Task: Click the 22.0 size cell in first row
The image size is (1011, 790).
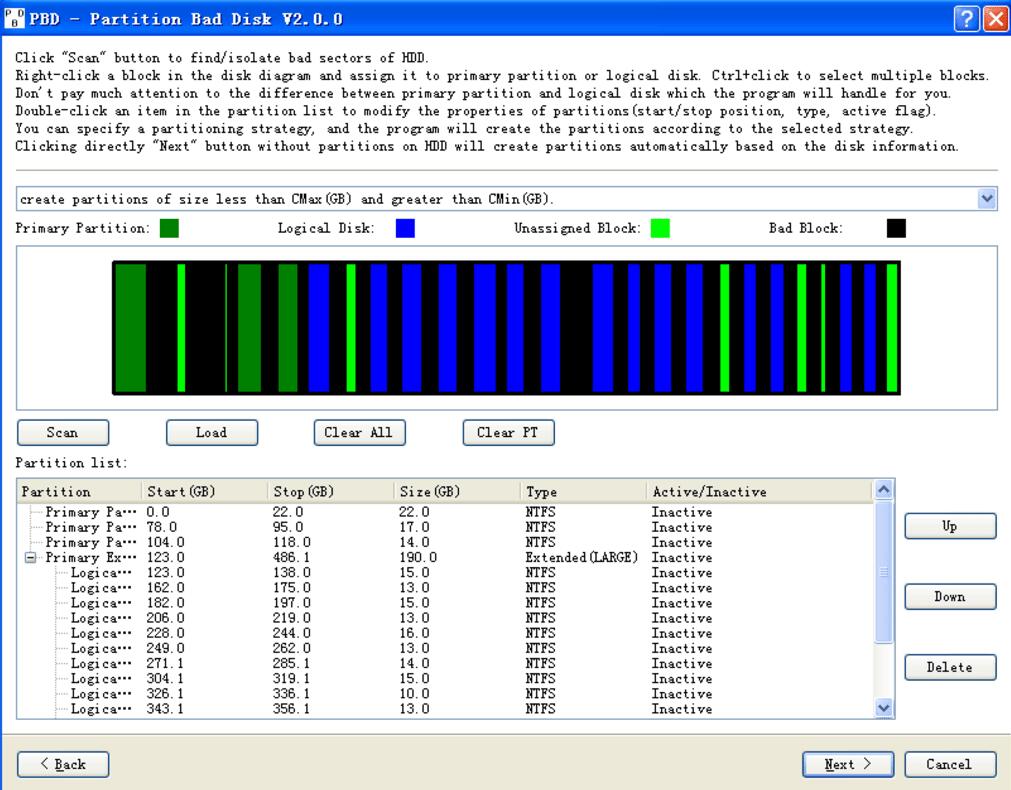Action: [414, 512]
